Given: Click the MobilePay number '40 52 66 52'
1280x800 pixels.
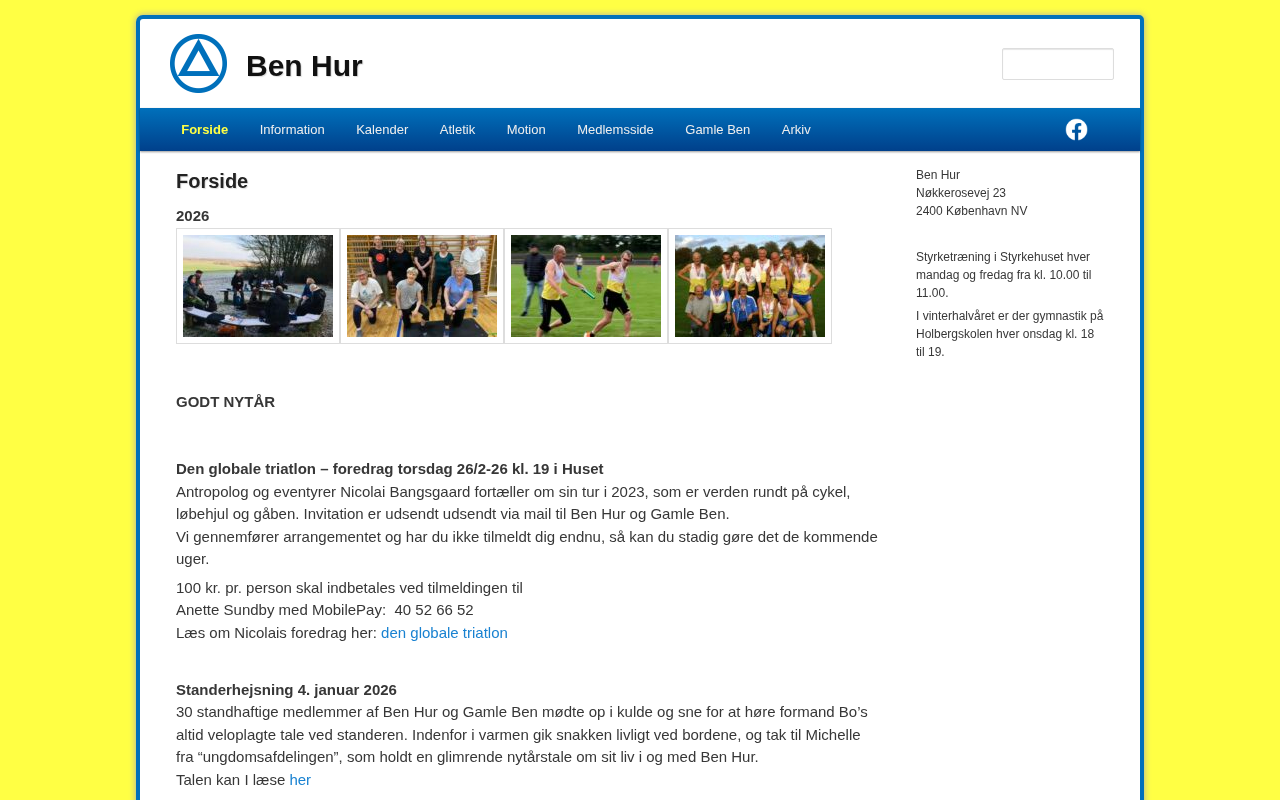Looking at the screenshot, I should pos(434,610).
